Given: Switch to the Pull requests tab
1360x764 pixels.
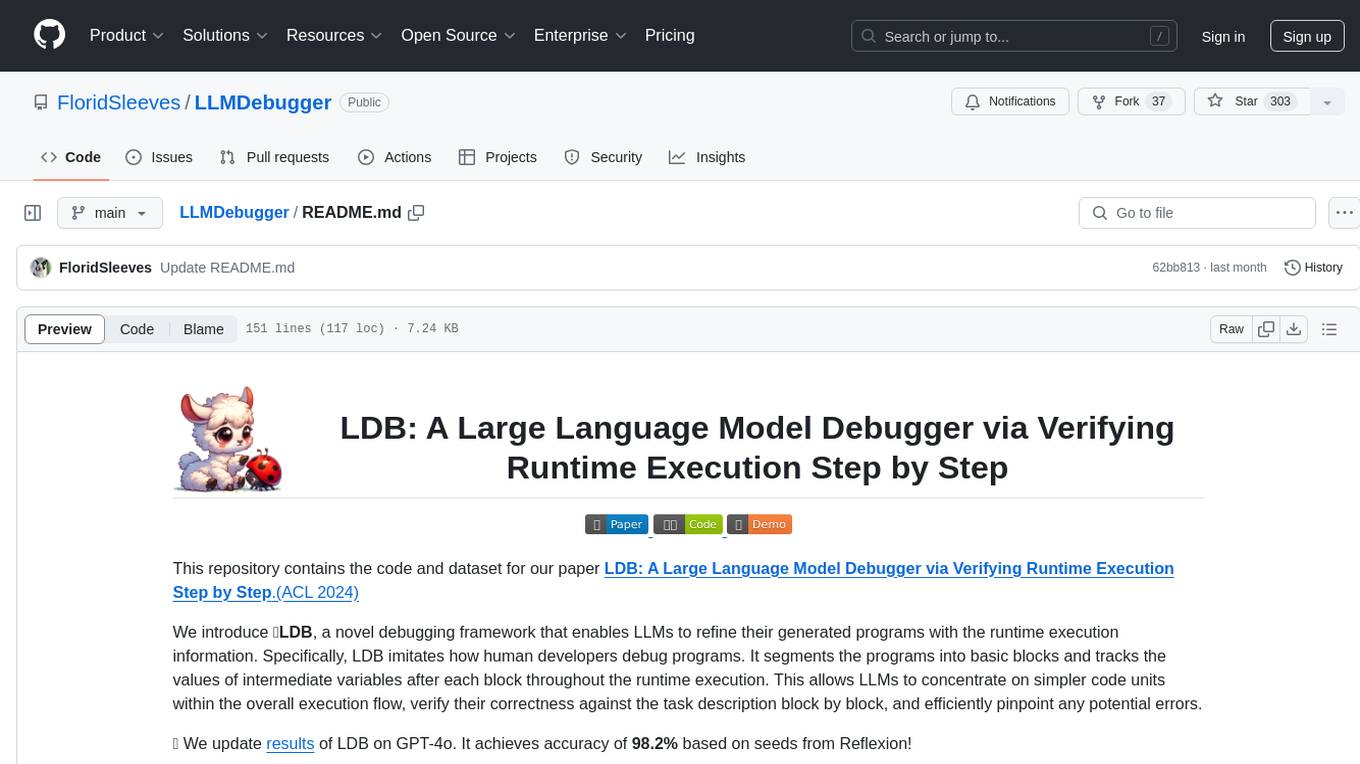Looking at the screenshot, I should click(x=274, y=157).
